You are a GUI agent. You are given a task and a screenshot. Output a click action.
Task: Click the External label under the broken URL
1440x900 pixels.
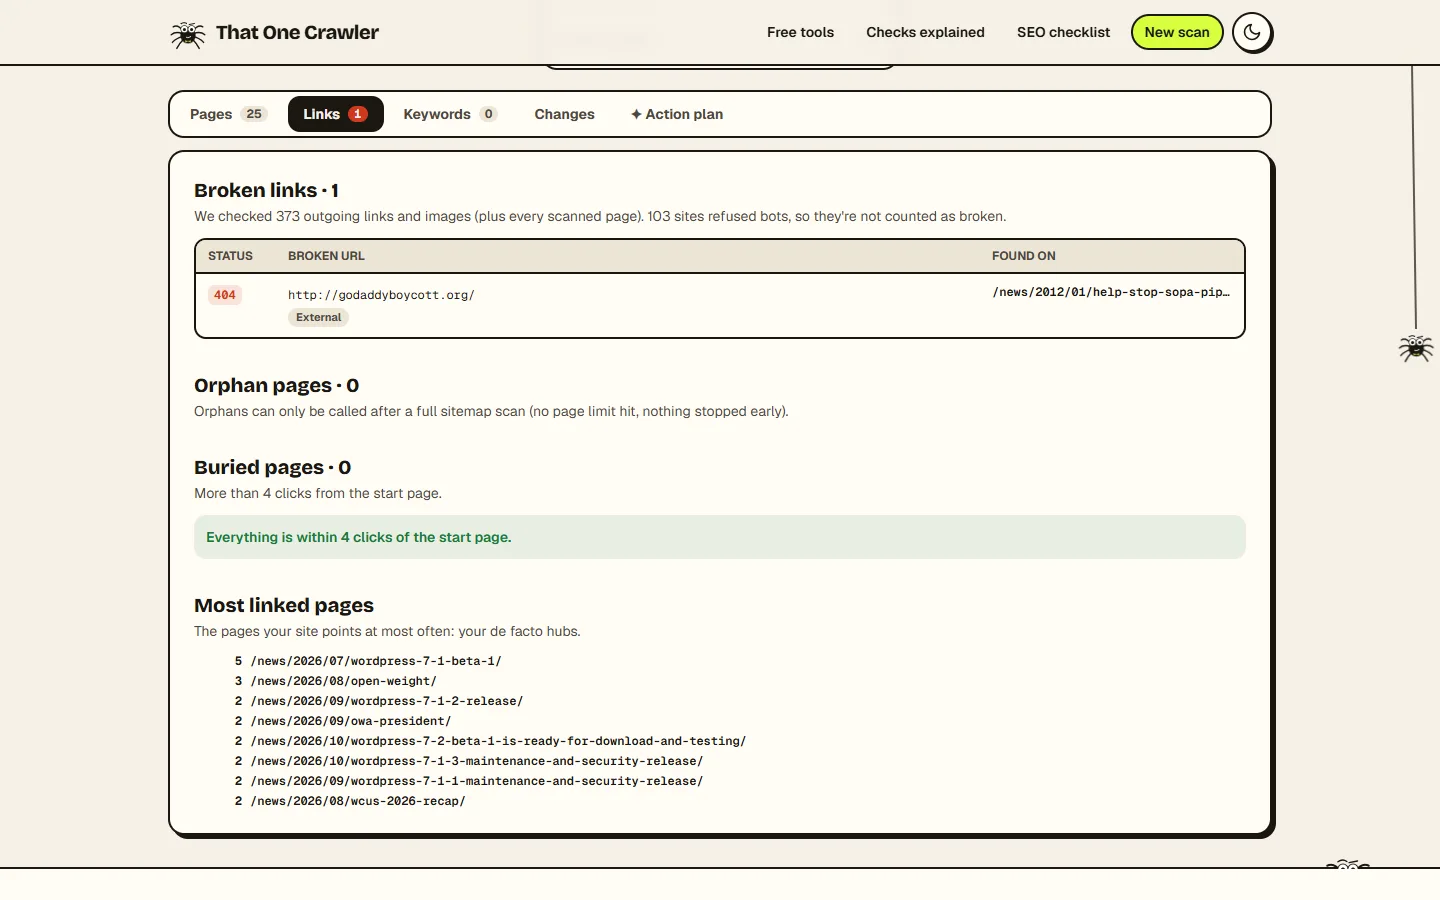click(319, 317)
